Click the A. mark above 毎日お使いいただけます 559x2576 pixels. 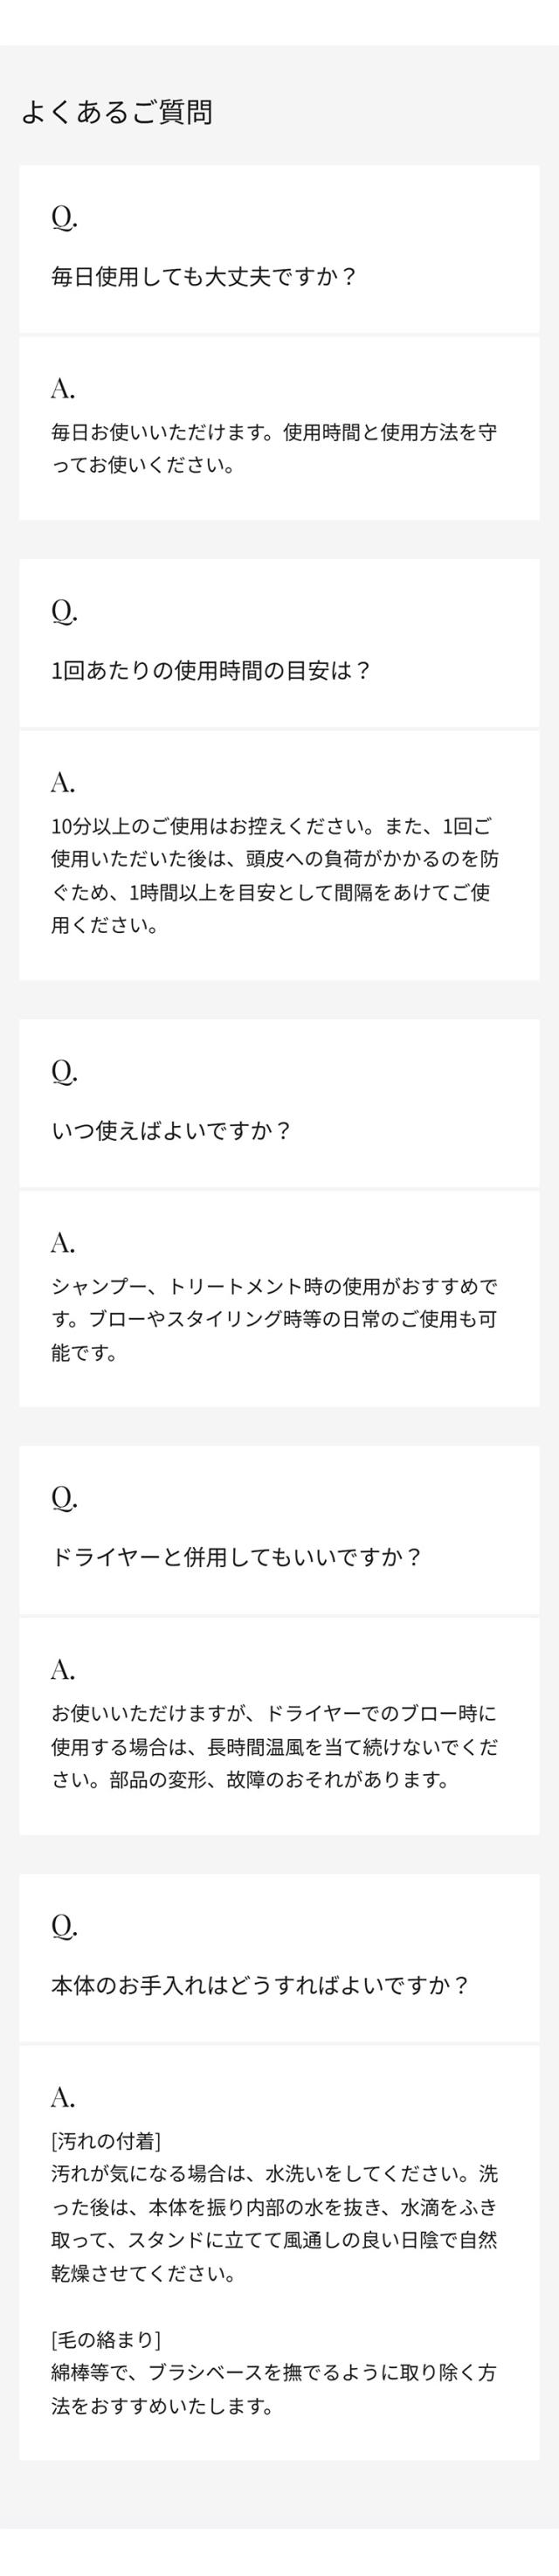(x=63, y=388)
